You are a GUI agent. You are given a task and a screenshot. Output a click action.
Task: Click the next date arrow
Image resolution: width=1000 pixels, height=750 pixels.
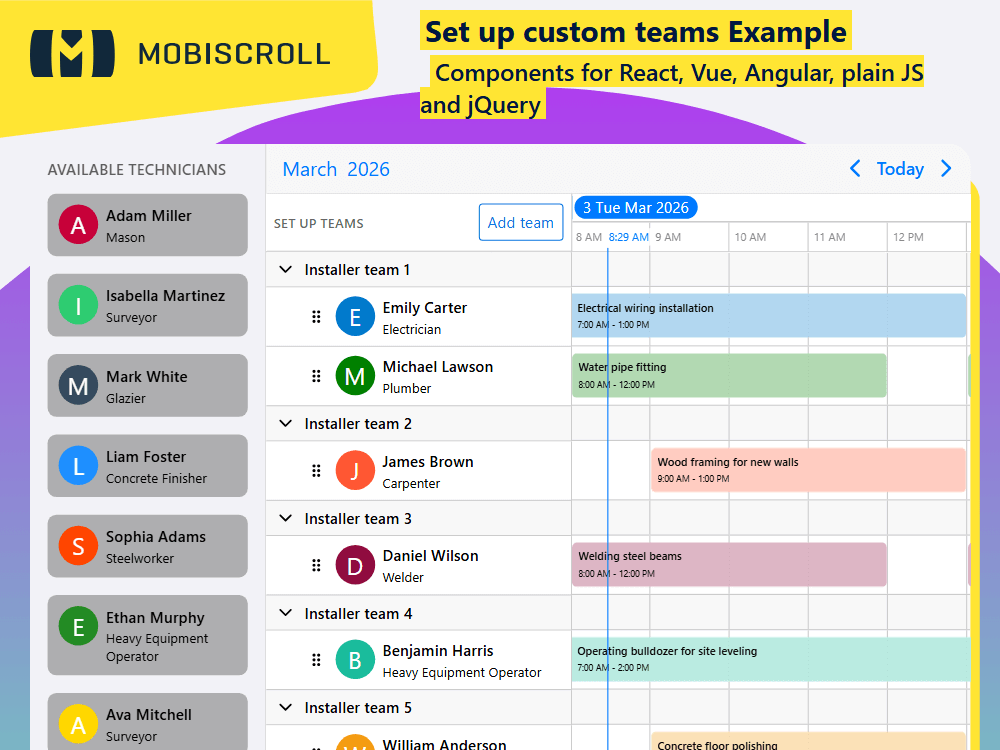[946, 169]
